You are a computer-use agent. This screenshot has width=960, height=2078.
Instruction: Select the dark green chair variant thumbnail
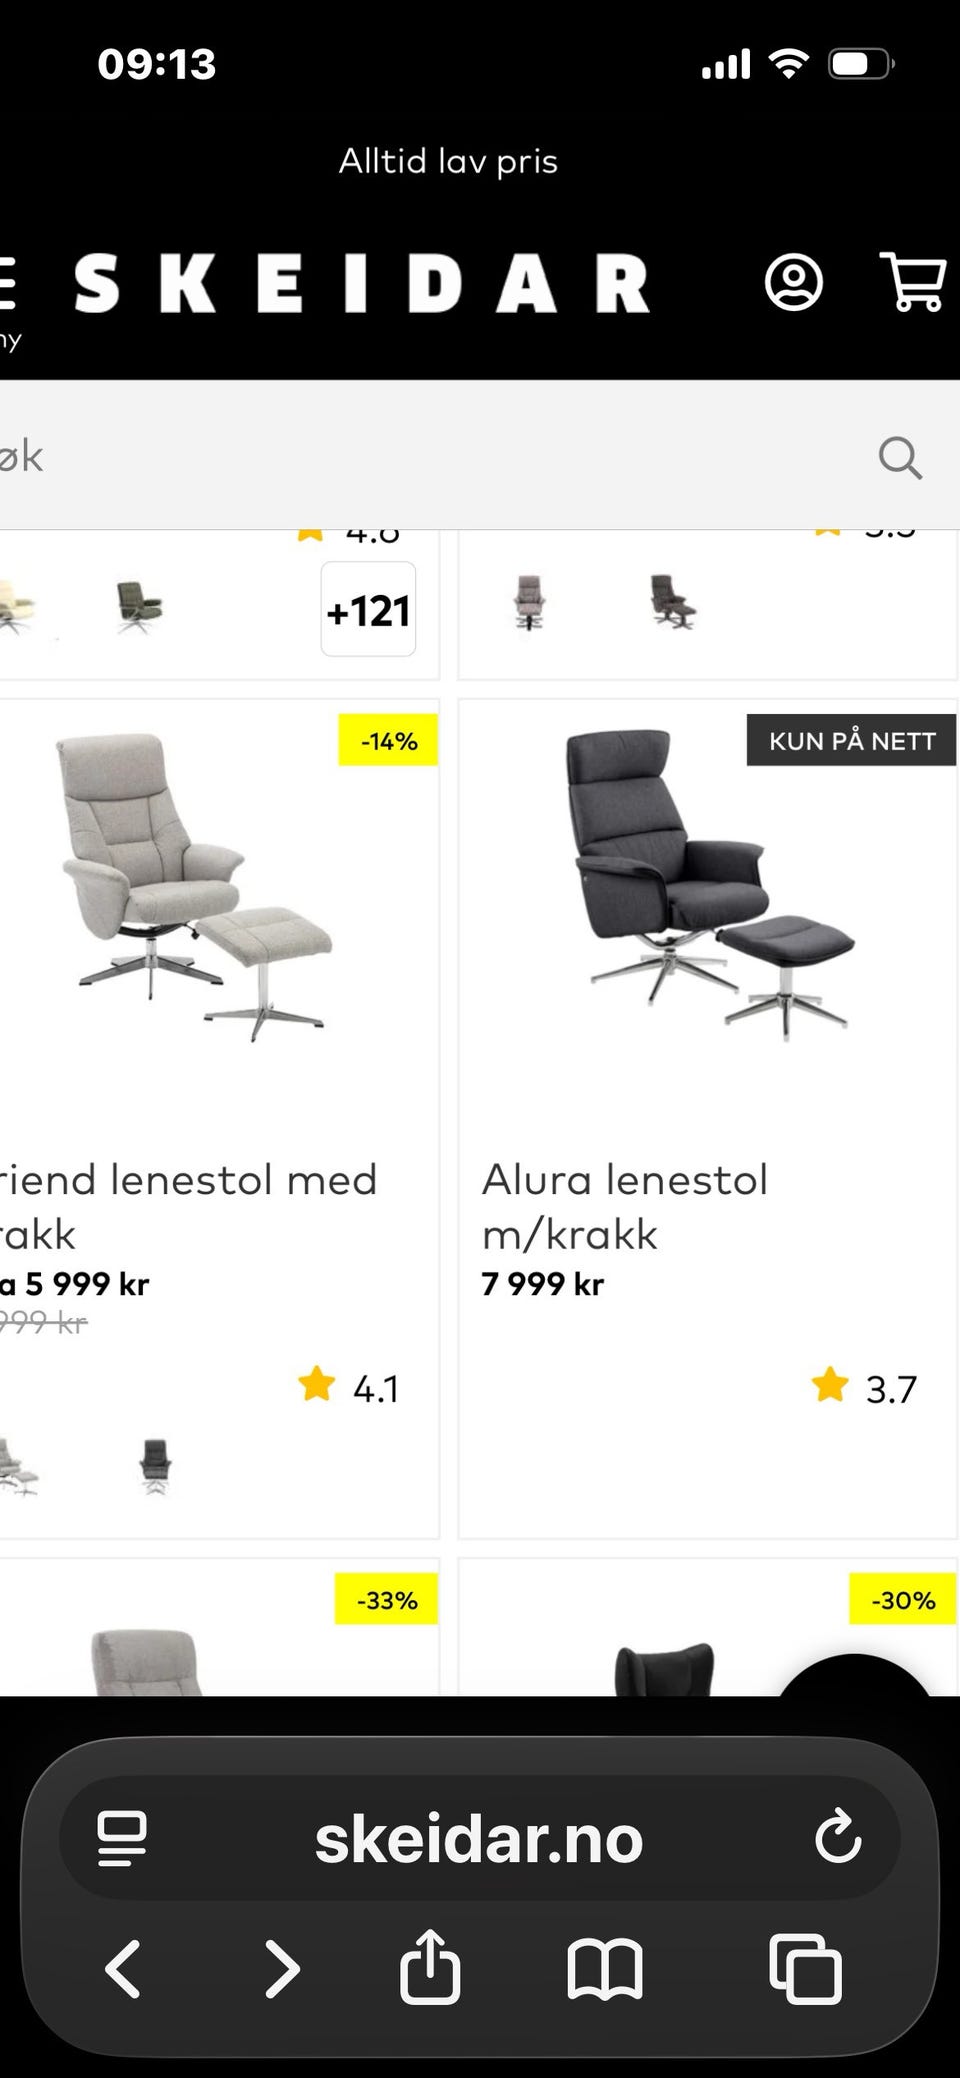point(139,606)
